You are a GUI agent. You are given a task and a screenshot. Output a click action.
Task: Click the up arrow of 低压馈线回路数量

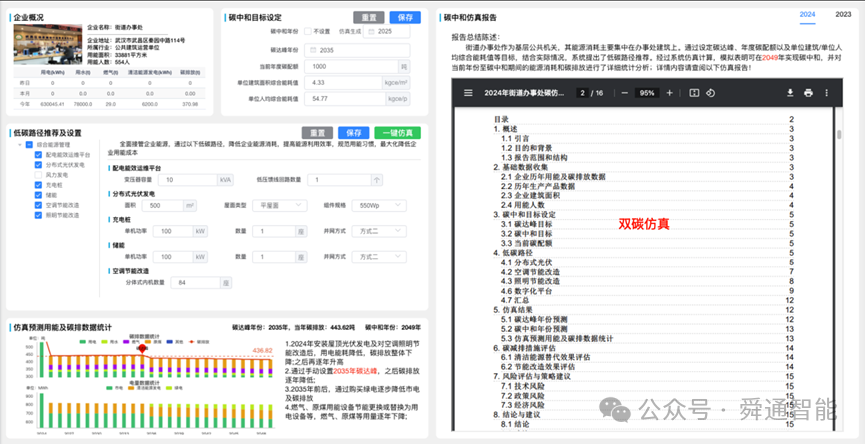coord(377,180)
